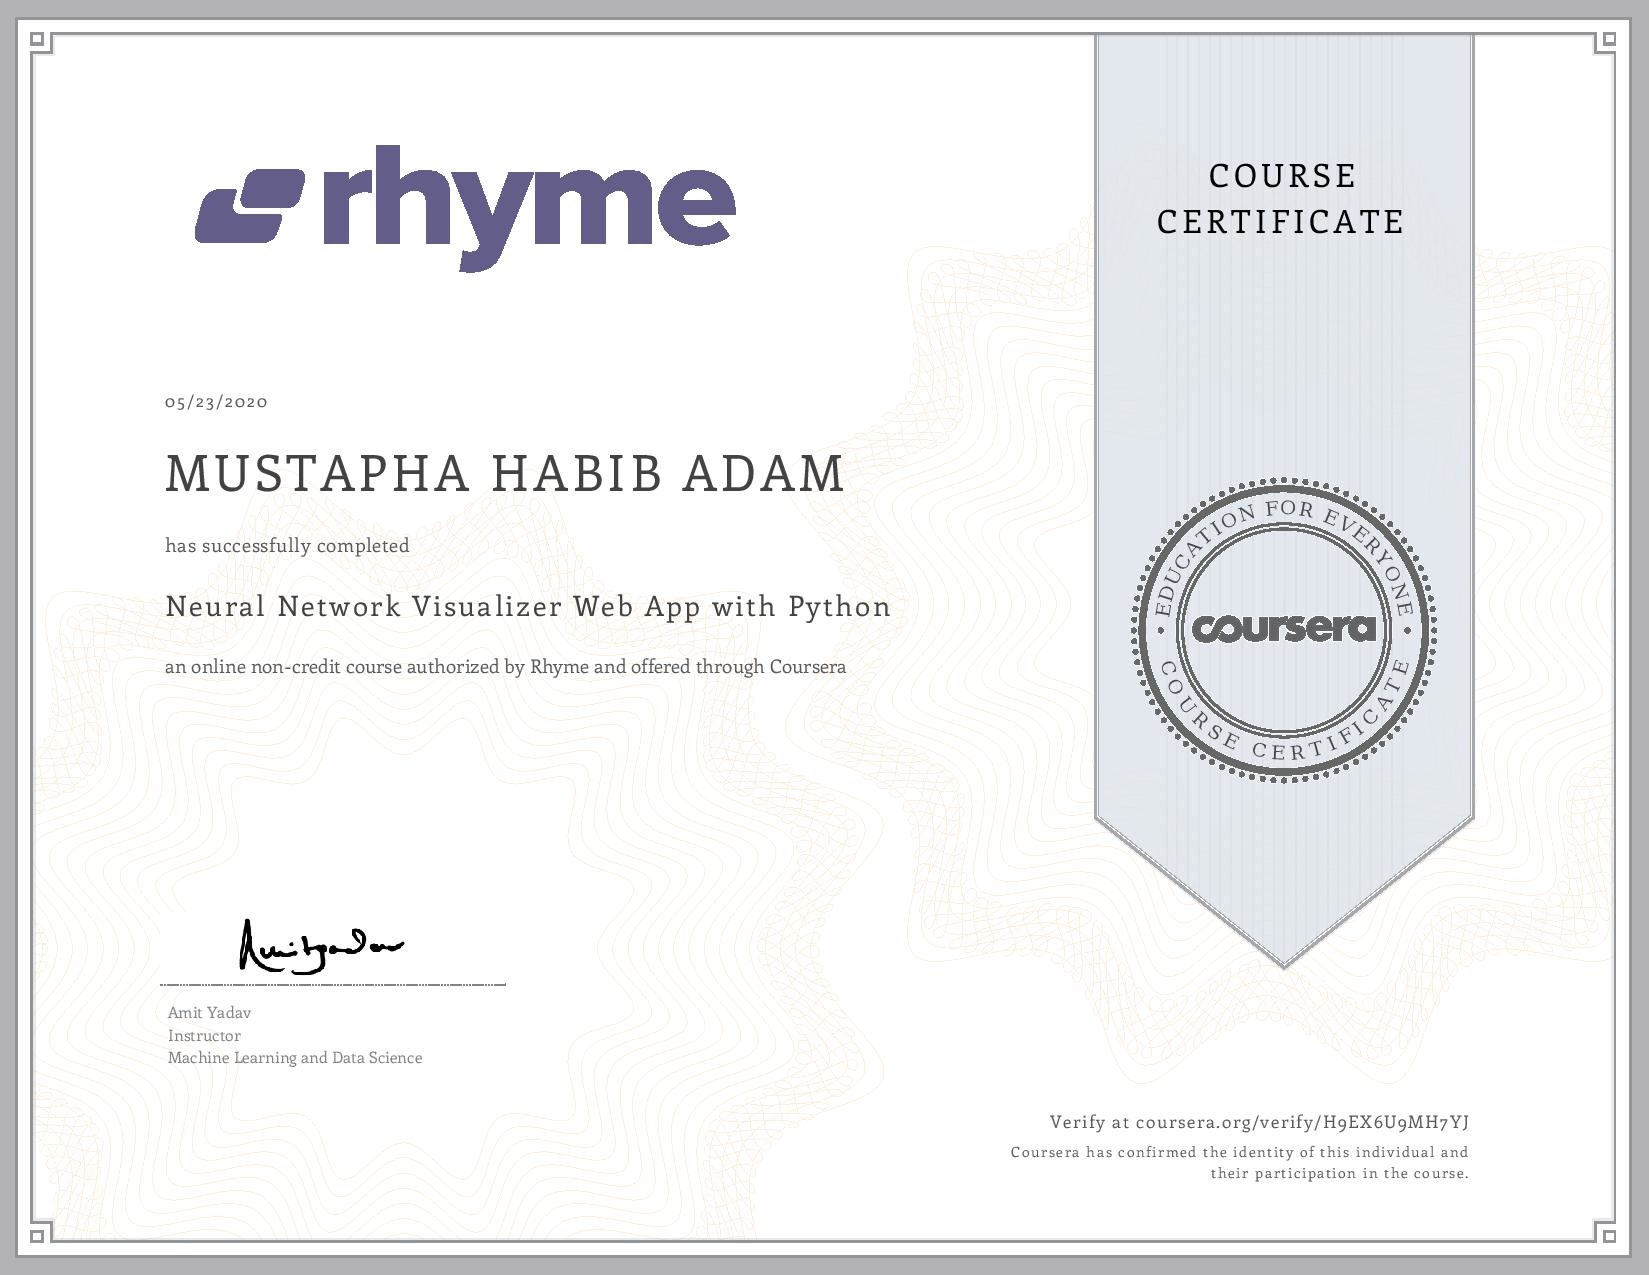
Task: Click the 'has successfully completed' text
Action: [x=287, y=546]
